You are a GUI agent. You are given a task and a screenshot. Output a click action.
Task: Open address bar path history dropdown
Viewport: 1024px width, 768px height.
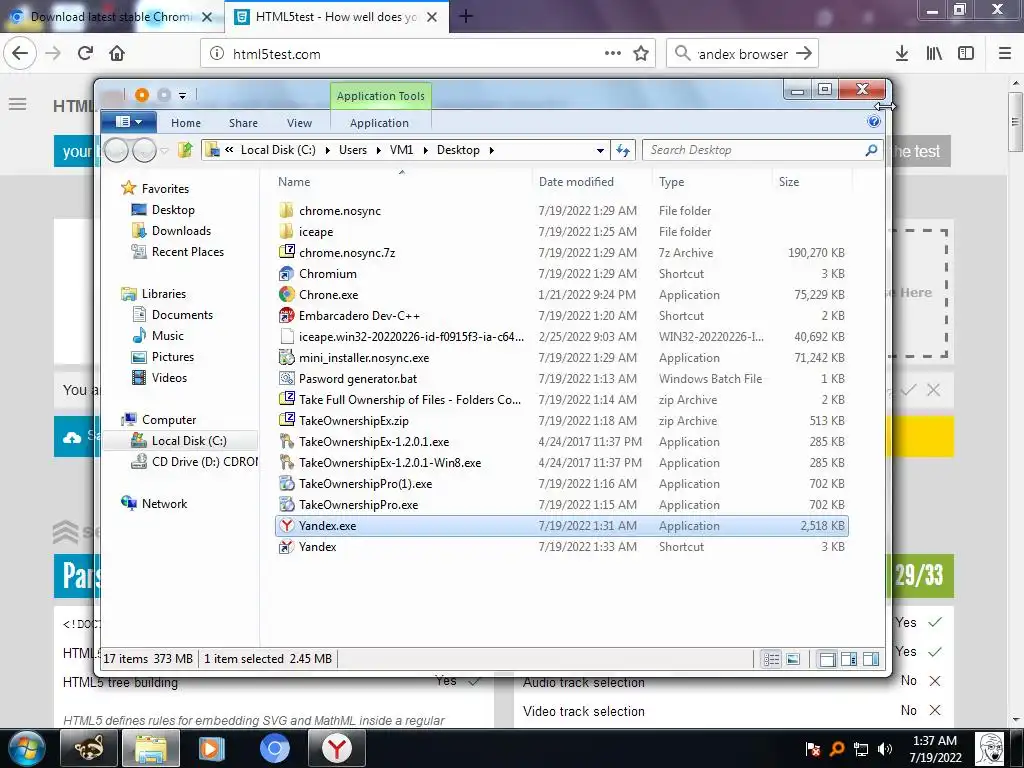pyautogui.click(x=600, y=150)
